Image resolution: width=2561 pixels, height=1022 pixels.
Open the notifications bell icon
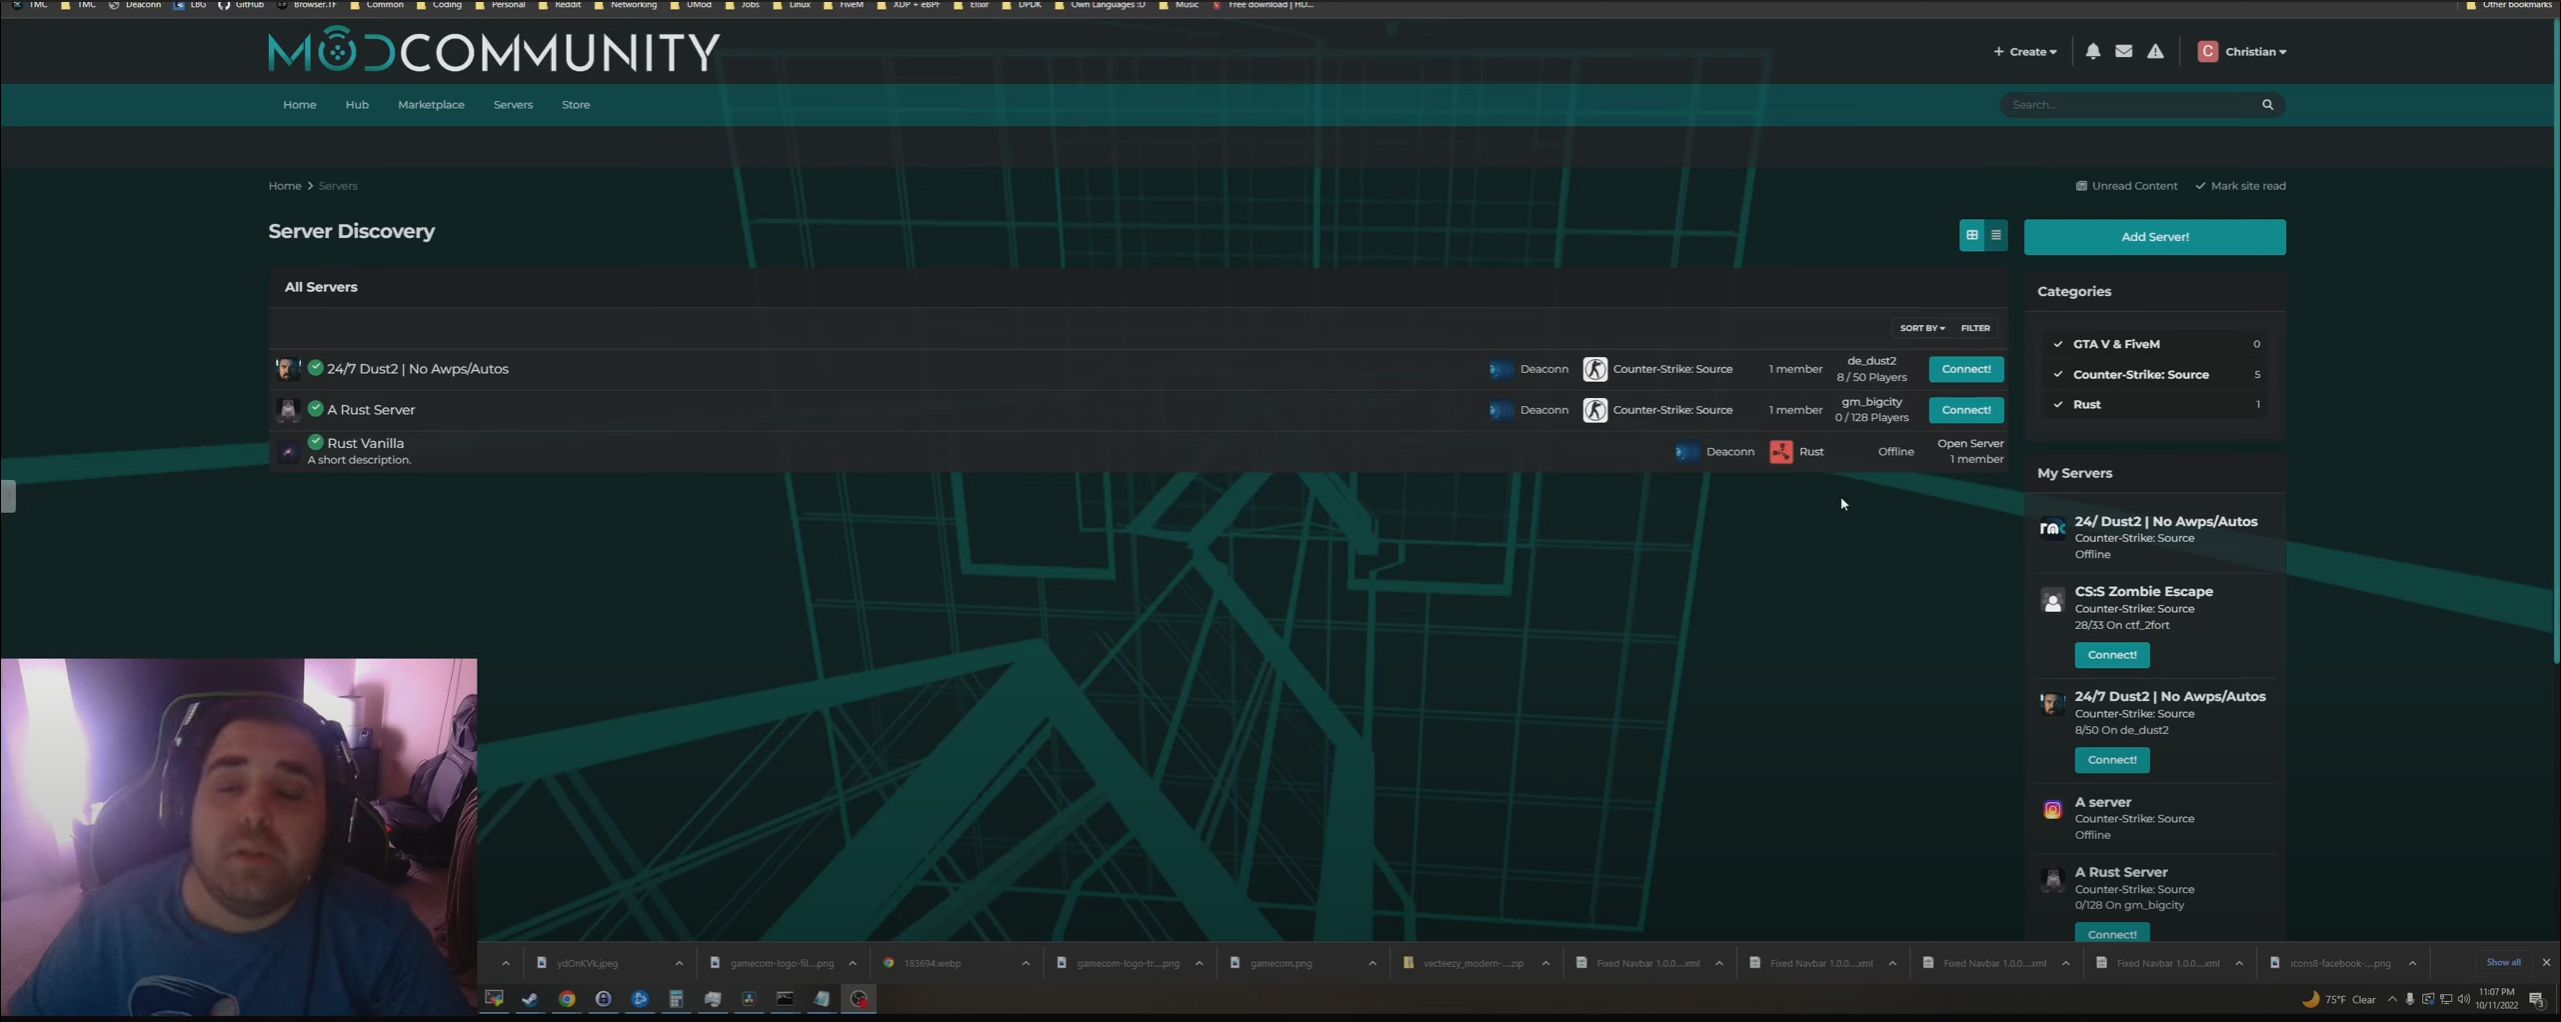click(x=2092, y=51)
